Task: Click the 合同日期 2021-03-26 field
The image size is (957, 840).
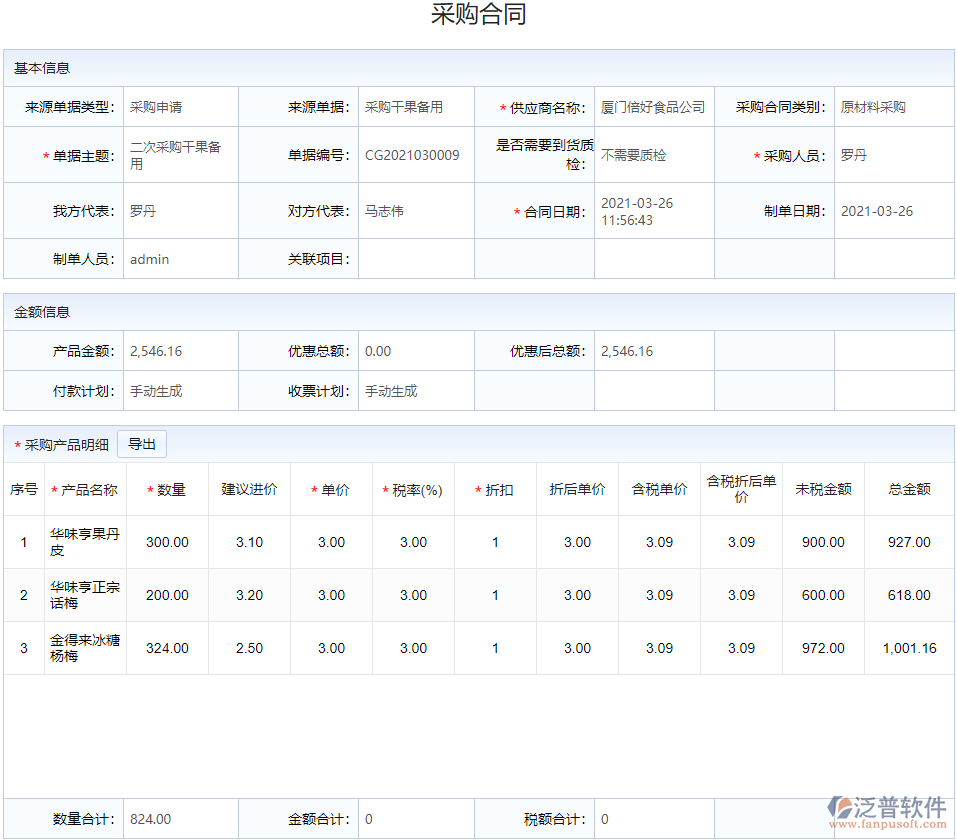Action: click(651, 210)
